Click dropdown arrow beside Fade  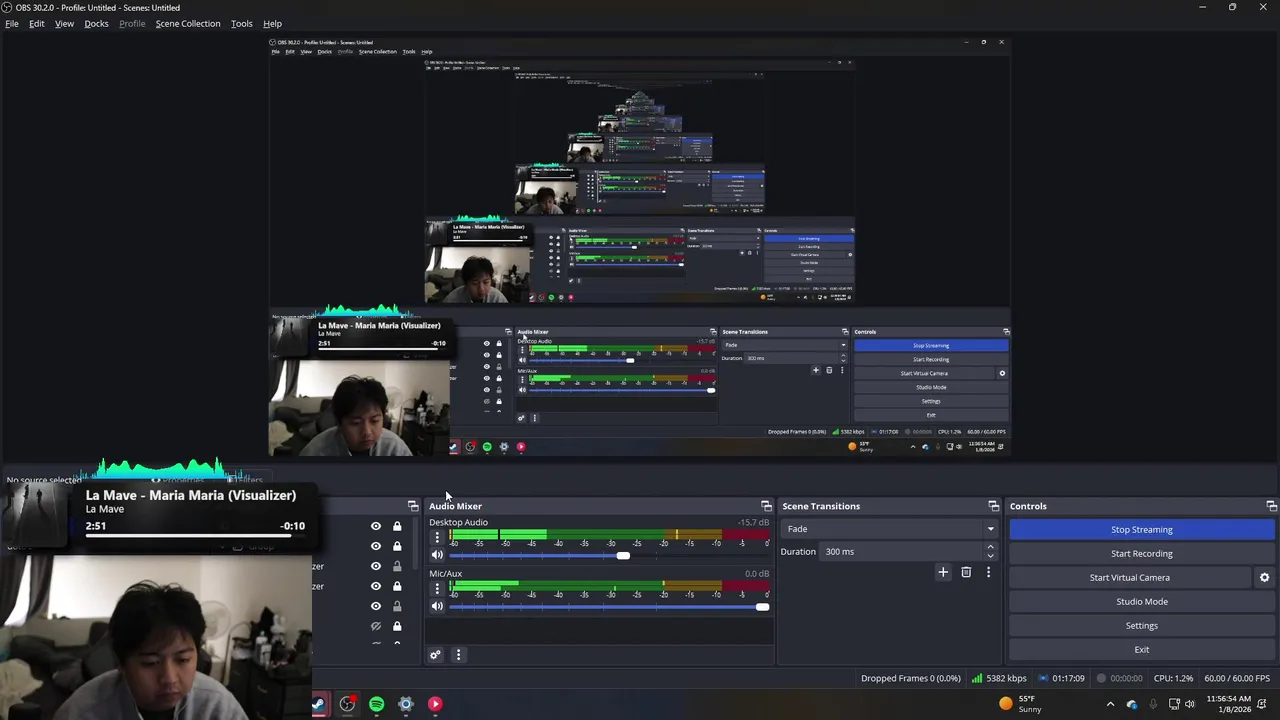(990, 529)
